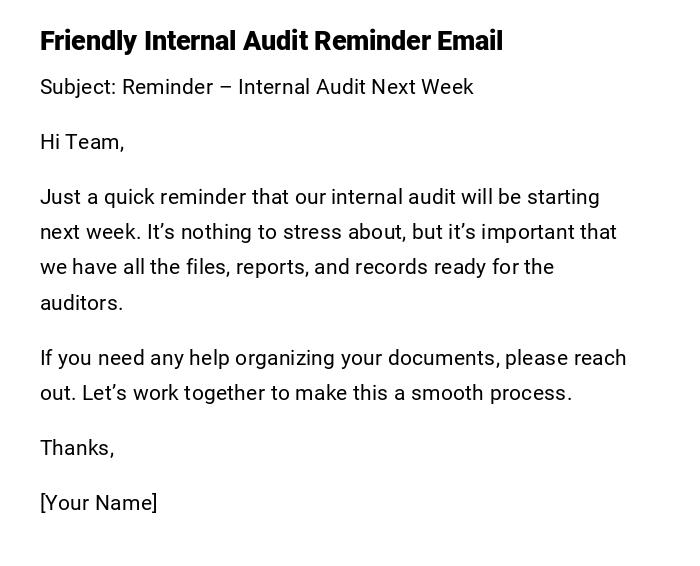Click the "[Your Name]" placeholder
The height and width of the screenshot is (566, 700).
tap(98, 503)
